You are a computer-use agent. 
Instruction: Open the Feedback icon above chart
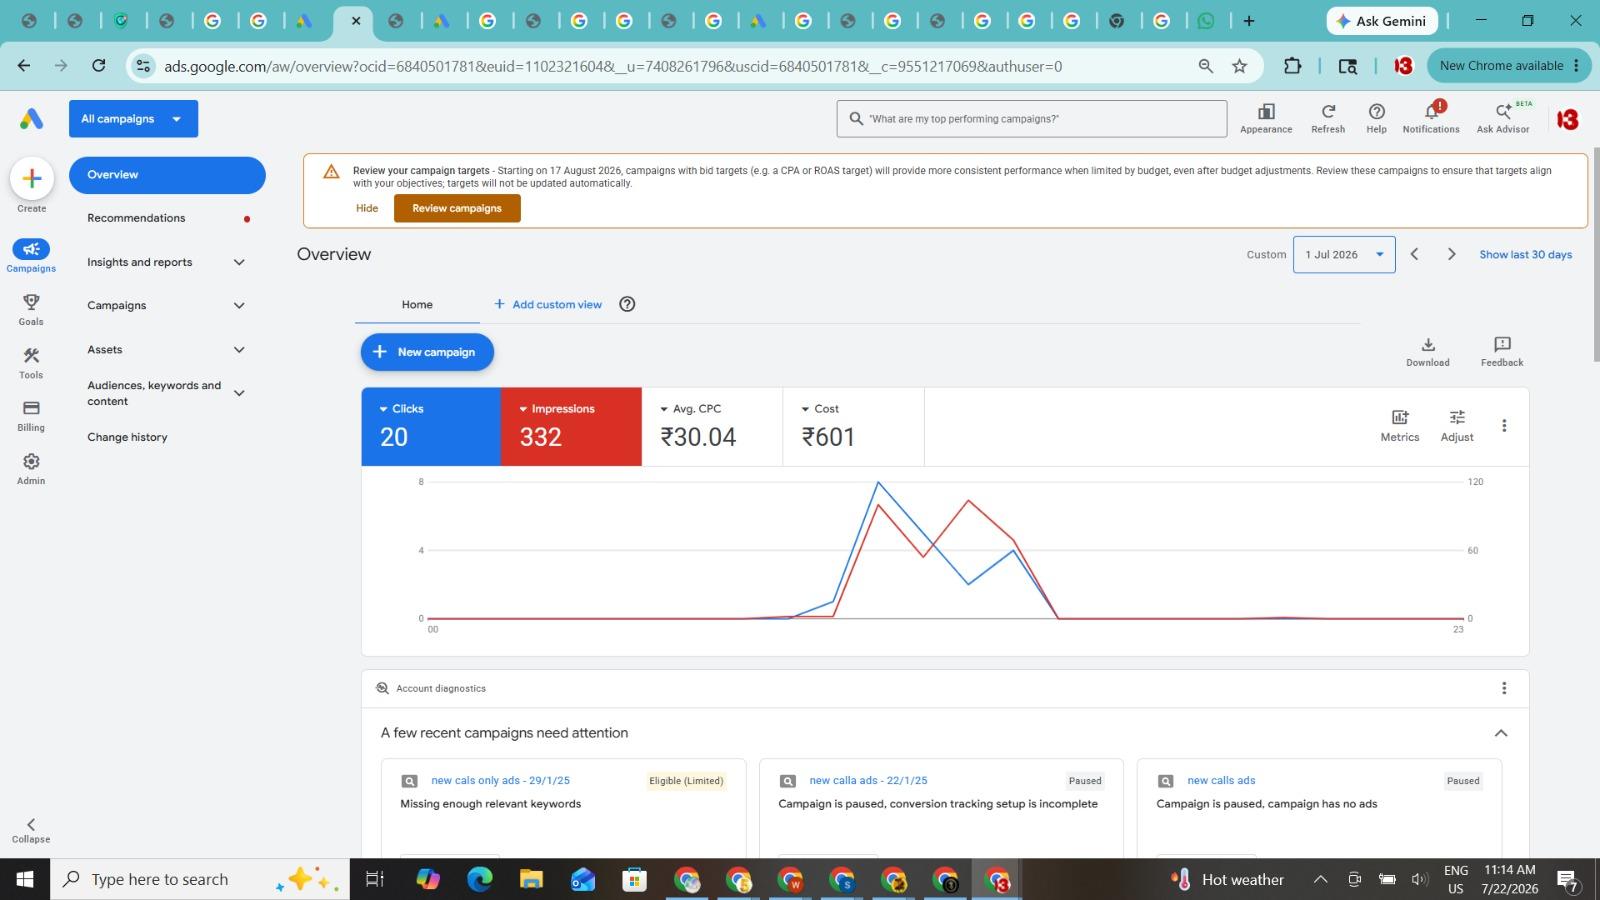pos(1502,344)
